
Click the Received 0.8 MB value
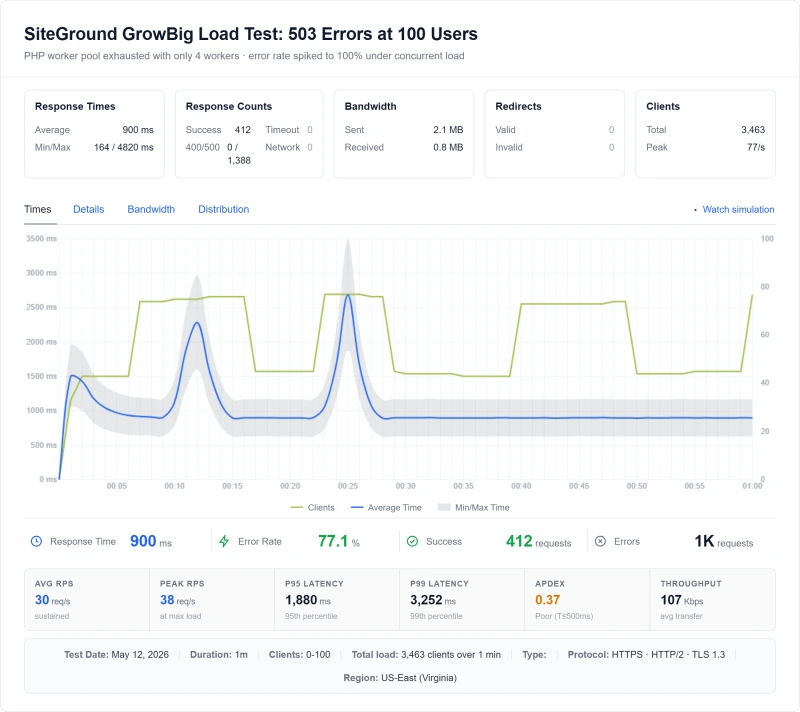[448, 147]
